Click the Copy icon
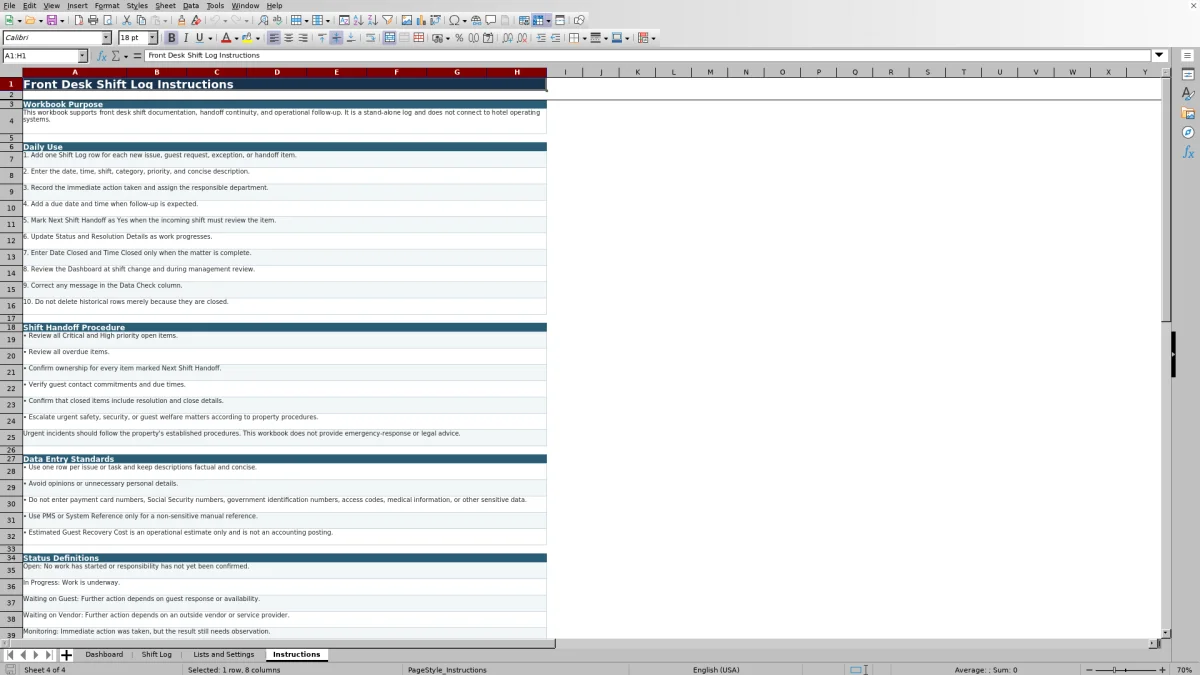This screenshot has height=675, width=1200. coord(141,20)
